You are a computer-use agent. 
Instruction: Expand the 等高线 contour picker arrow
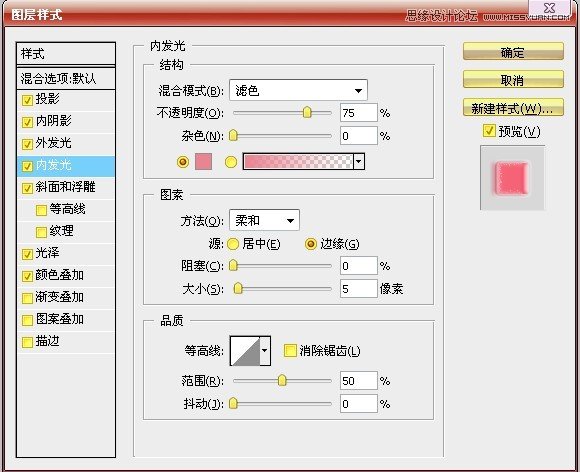coord(265,350)
